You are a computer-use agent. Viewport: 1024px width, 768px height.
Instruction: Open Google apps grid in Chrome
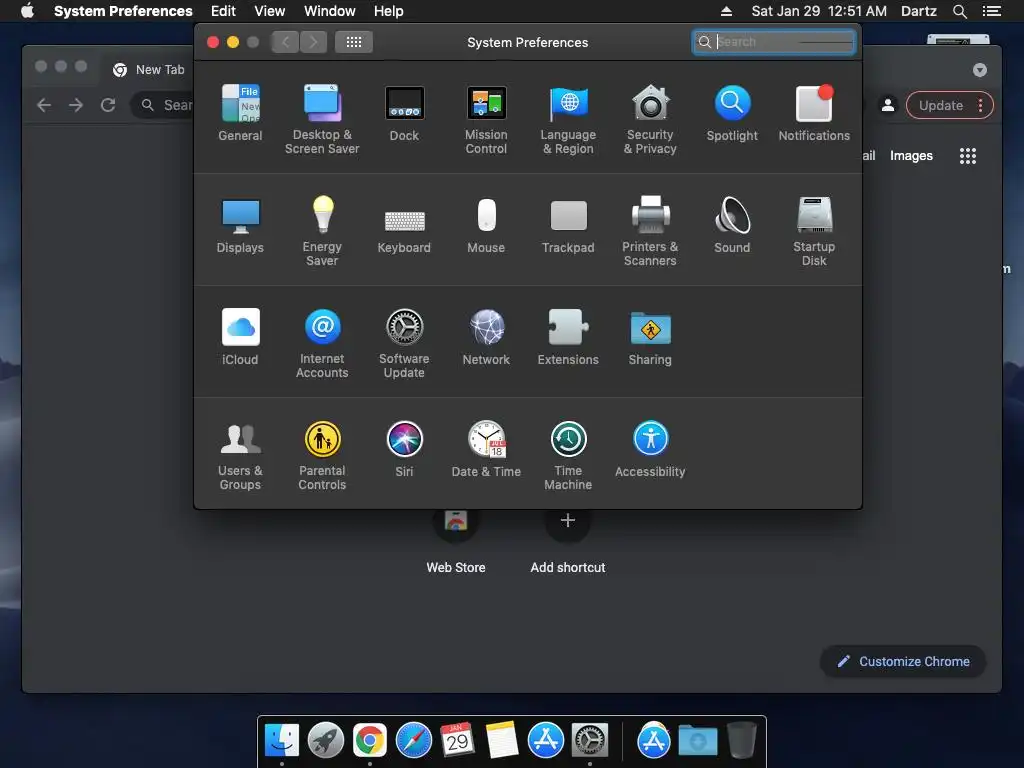tap(968, 155)
